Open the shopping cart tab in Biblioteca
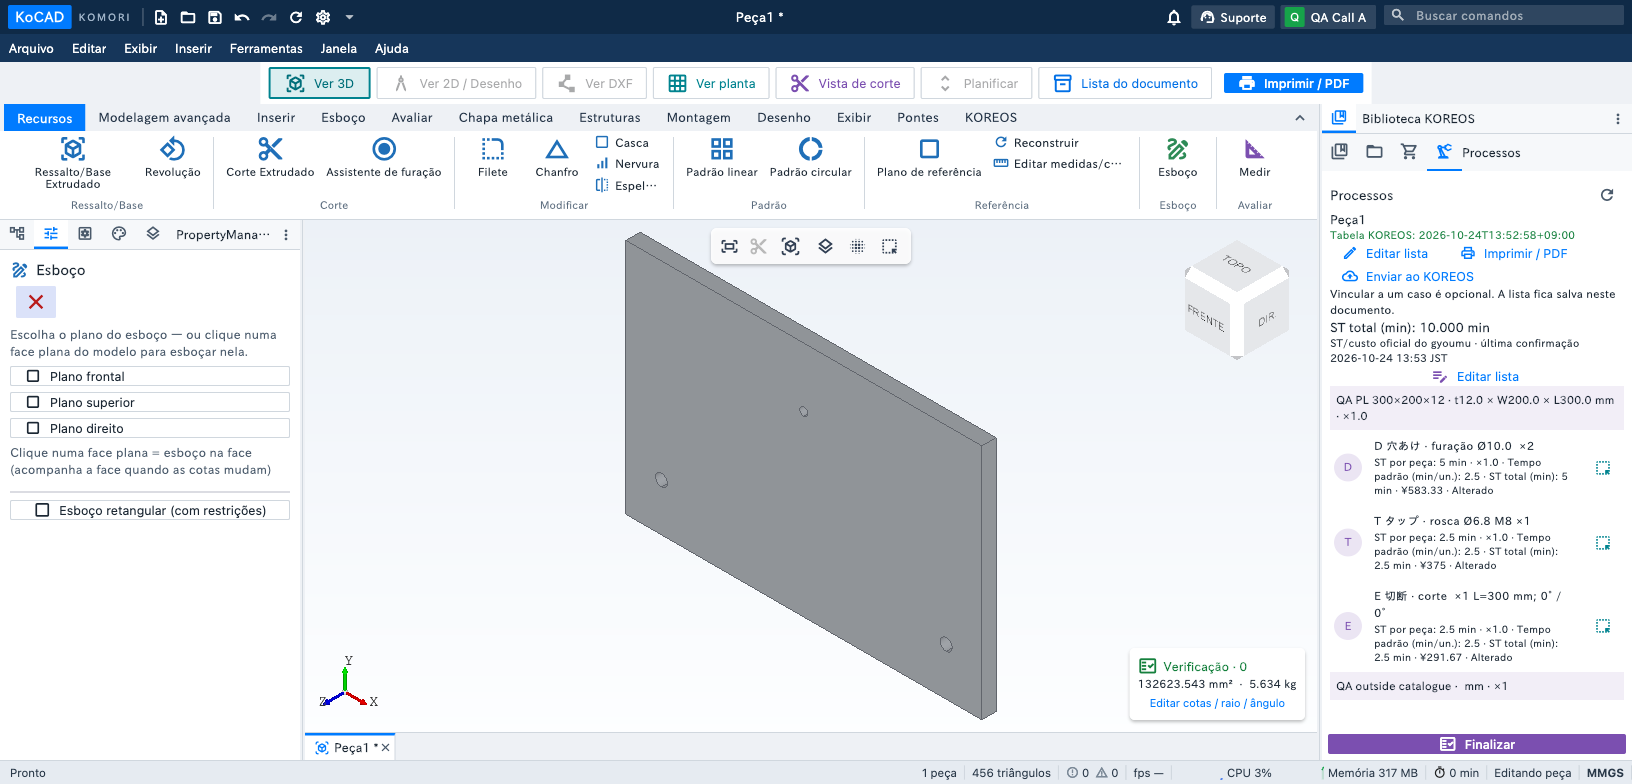 click(1409, 152)
